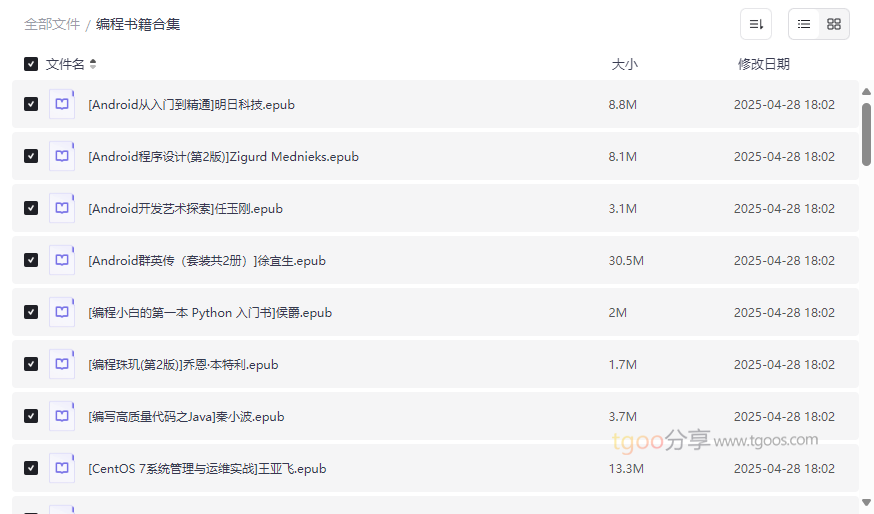Sort files using the 文件名 sort arrows
Viewport: 874px width, 514px height.
pos(93,64)
